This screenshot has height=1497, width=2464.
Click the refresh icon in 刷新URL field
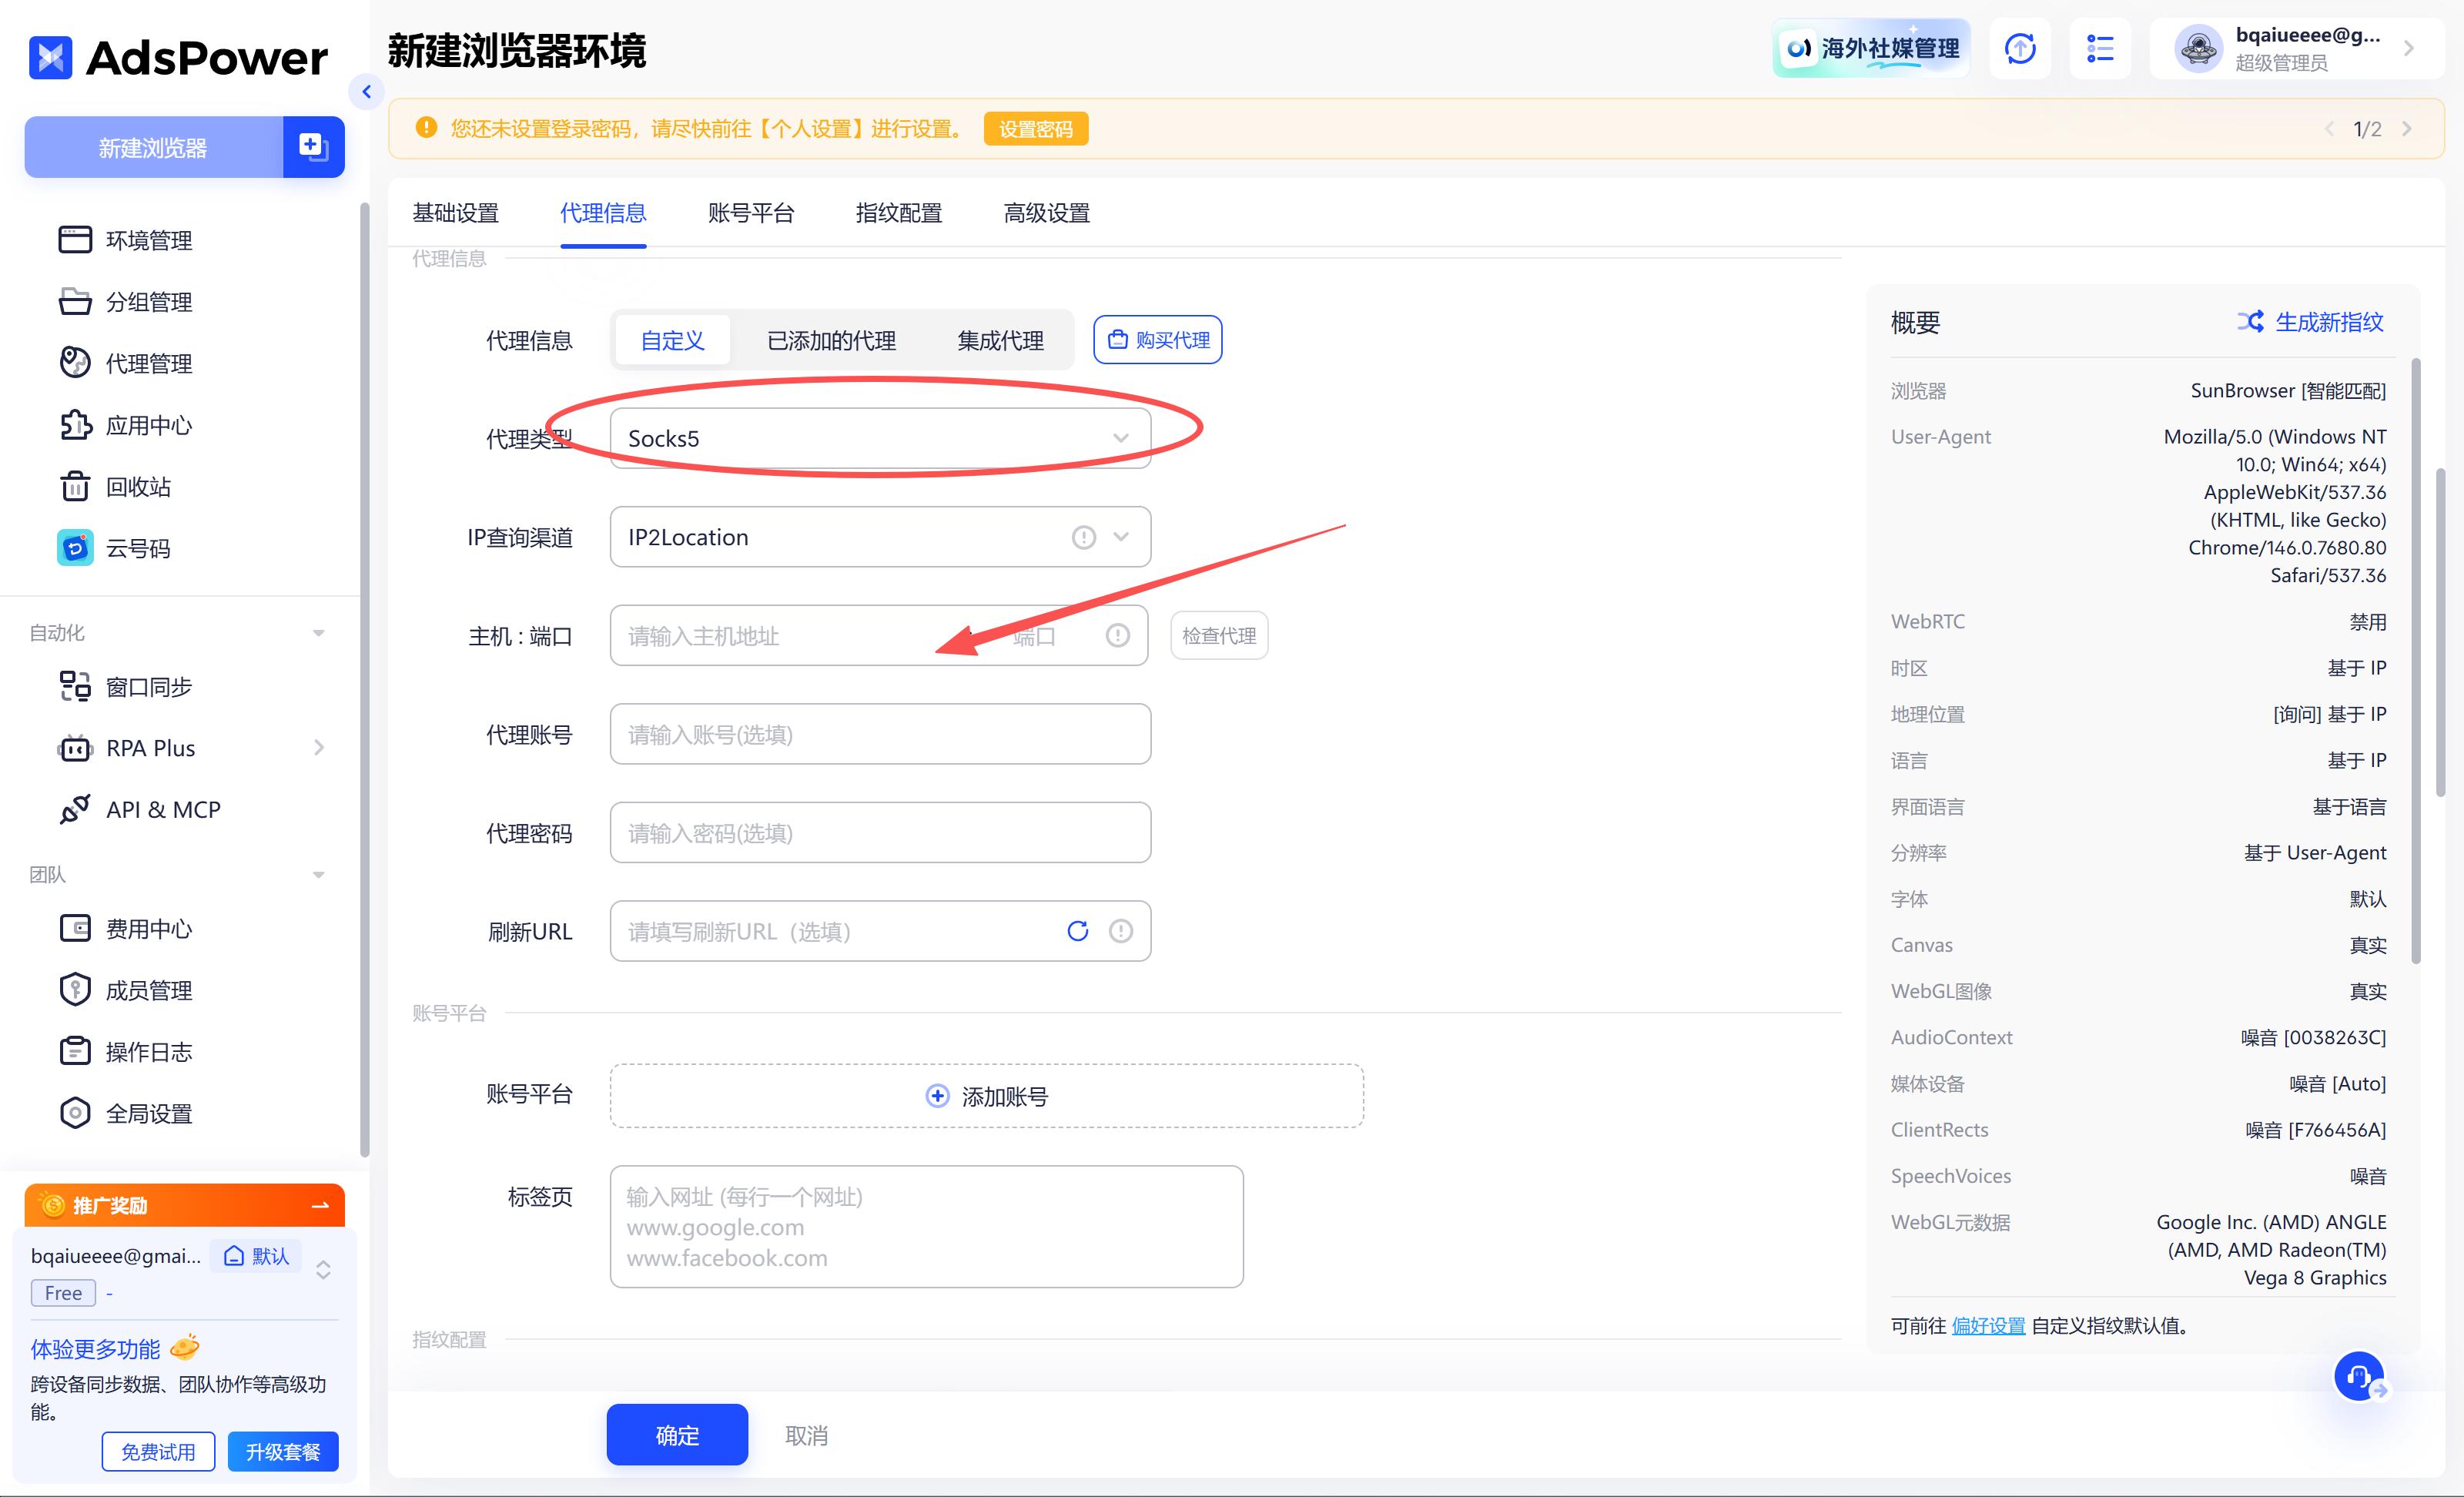[1077, 931]
